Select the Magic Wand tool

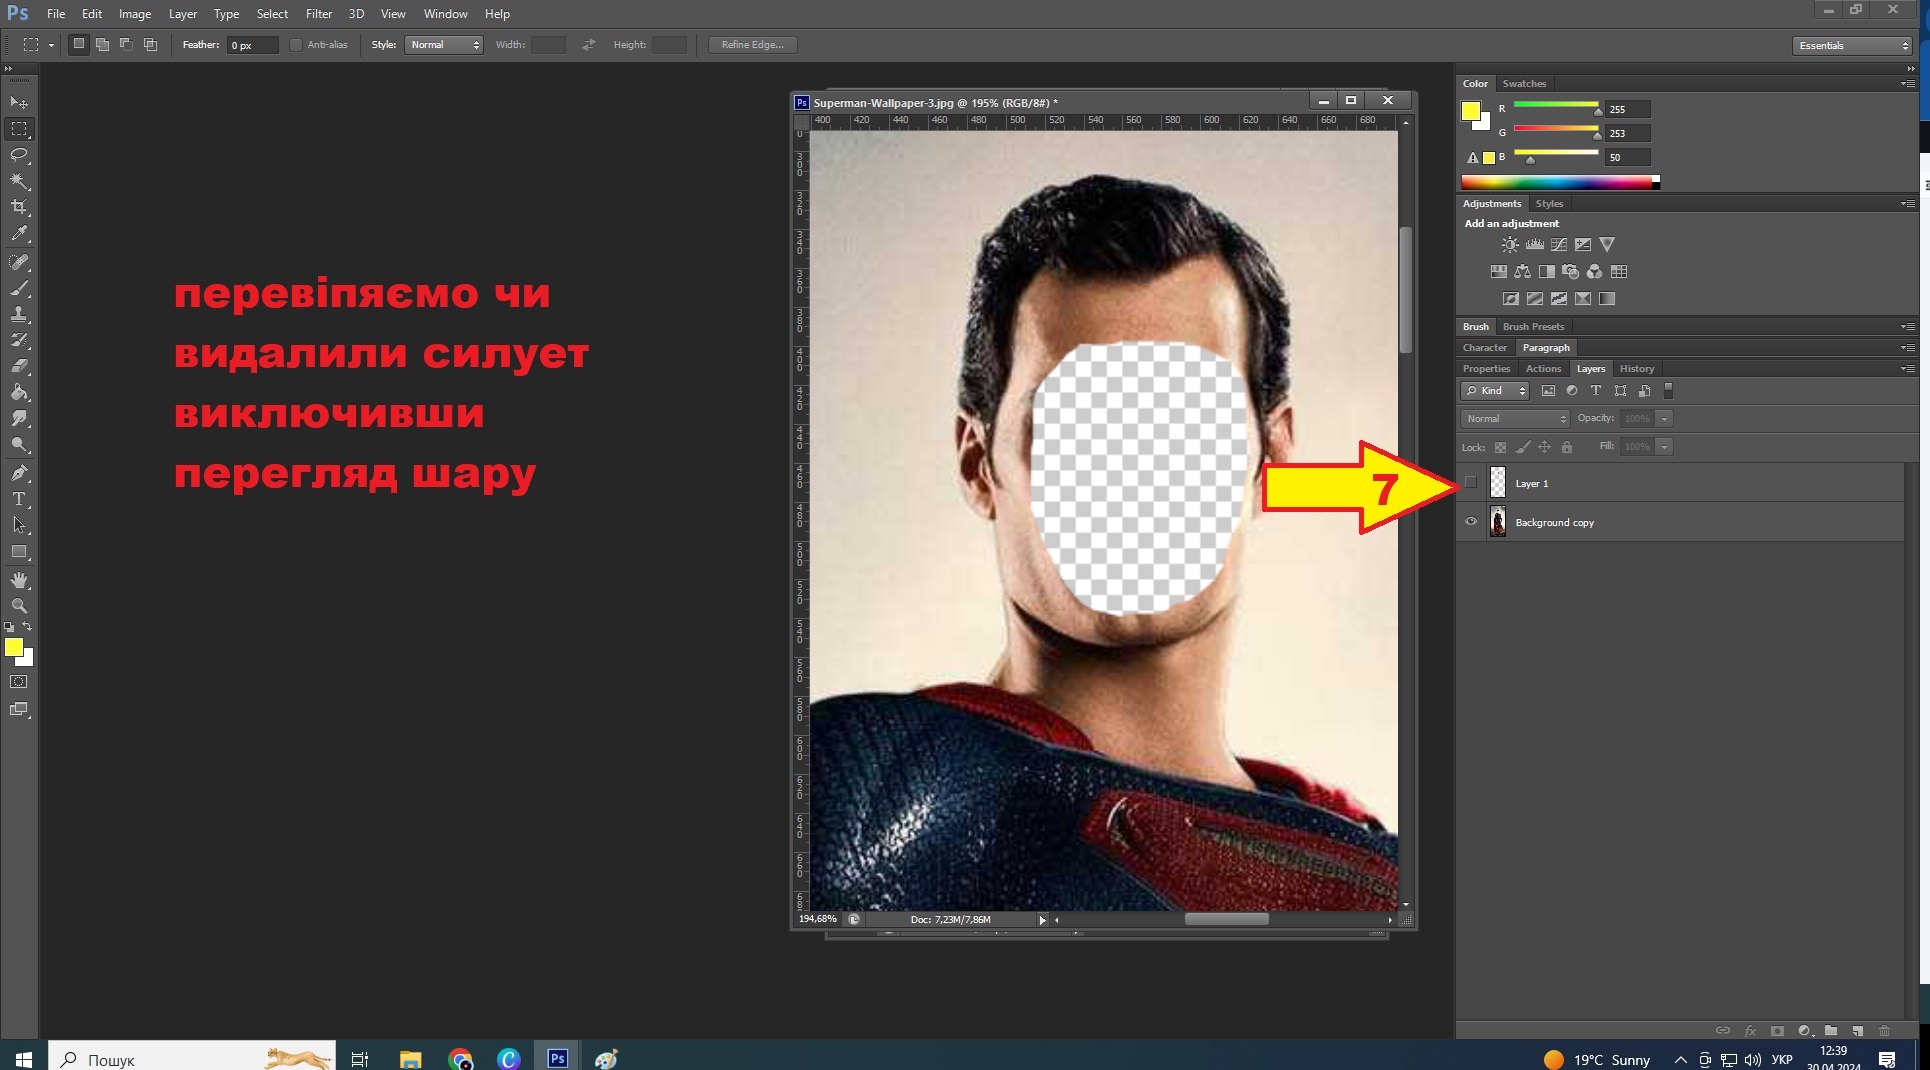[x=19, y=181]
